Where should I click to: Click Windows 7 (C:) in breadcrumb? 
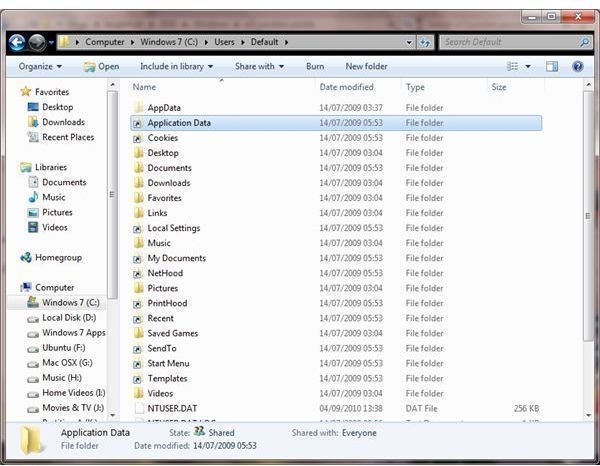pos(169,42)
